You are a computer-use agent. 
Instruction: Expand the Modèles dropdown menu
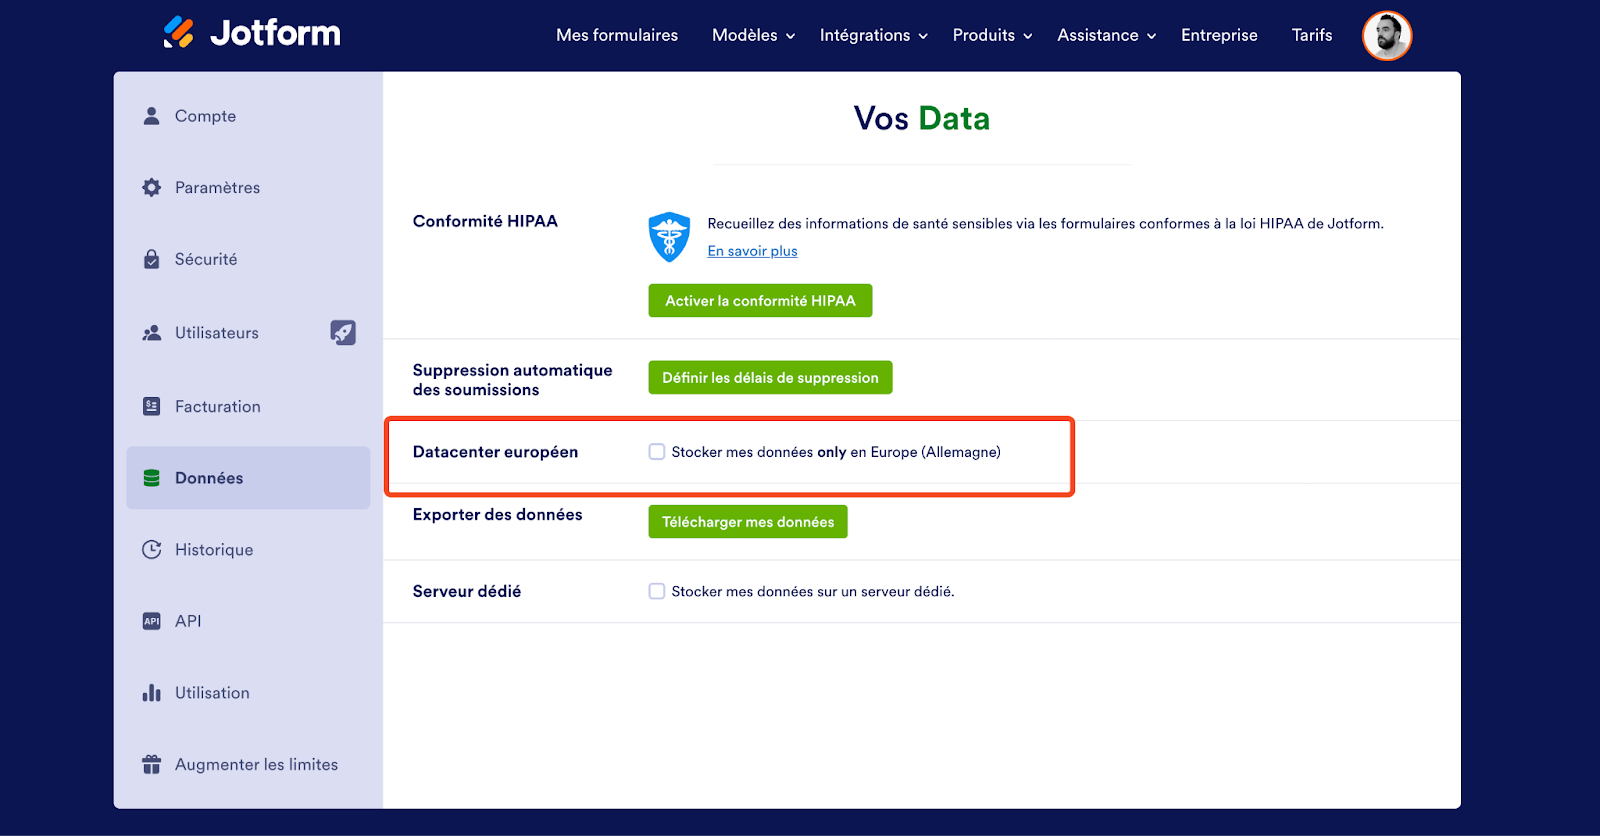tap(754, 36)
